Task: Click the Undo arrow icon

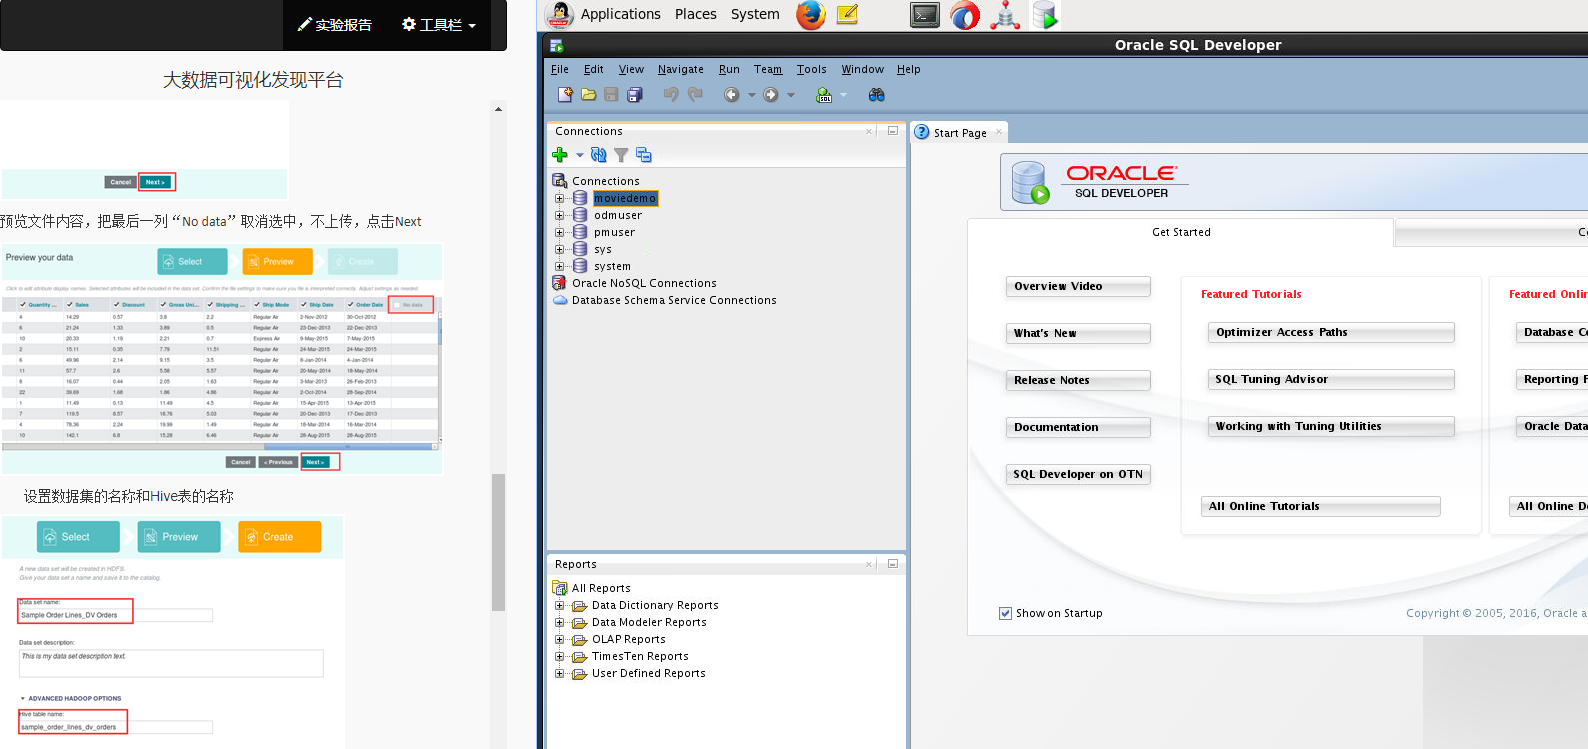Action: click(x=671, y=94)
